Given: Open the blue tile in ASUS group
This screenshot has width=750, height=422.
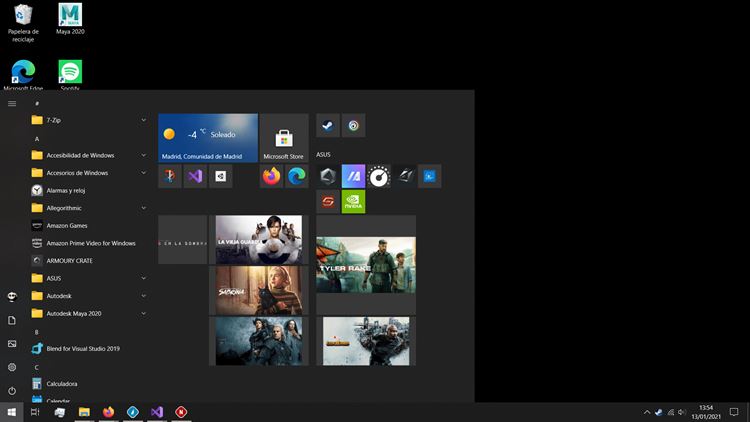Looking at the screenshot, I should (430, 176).
